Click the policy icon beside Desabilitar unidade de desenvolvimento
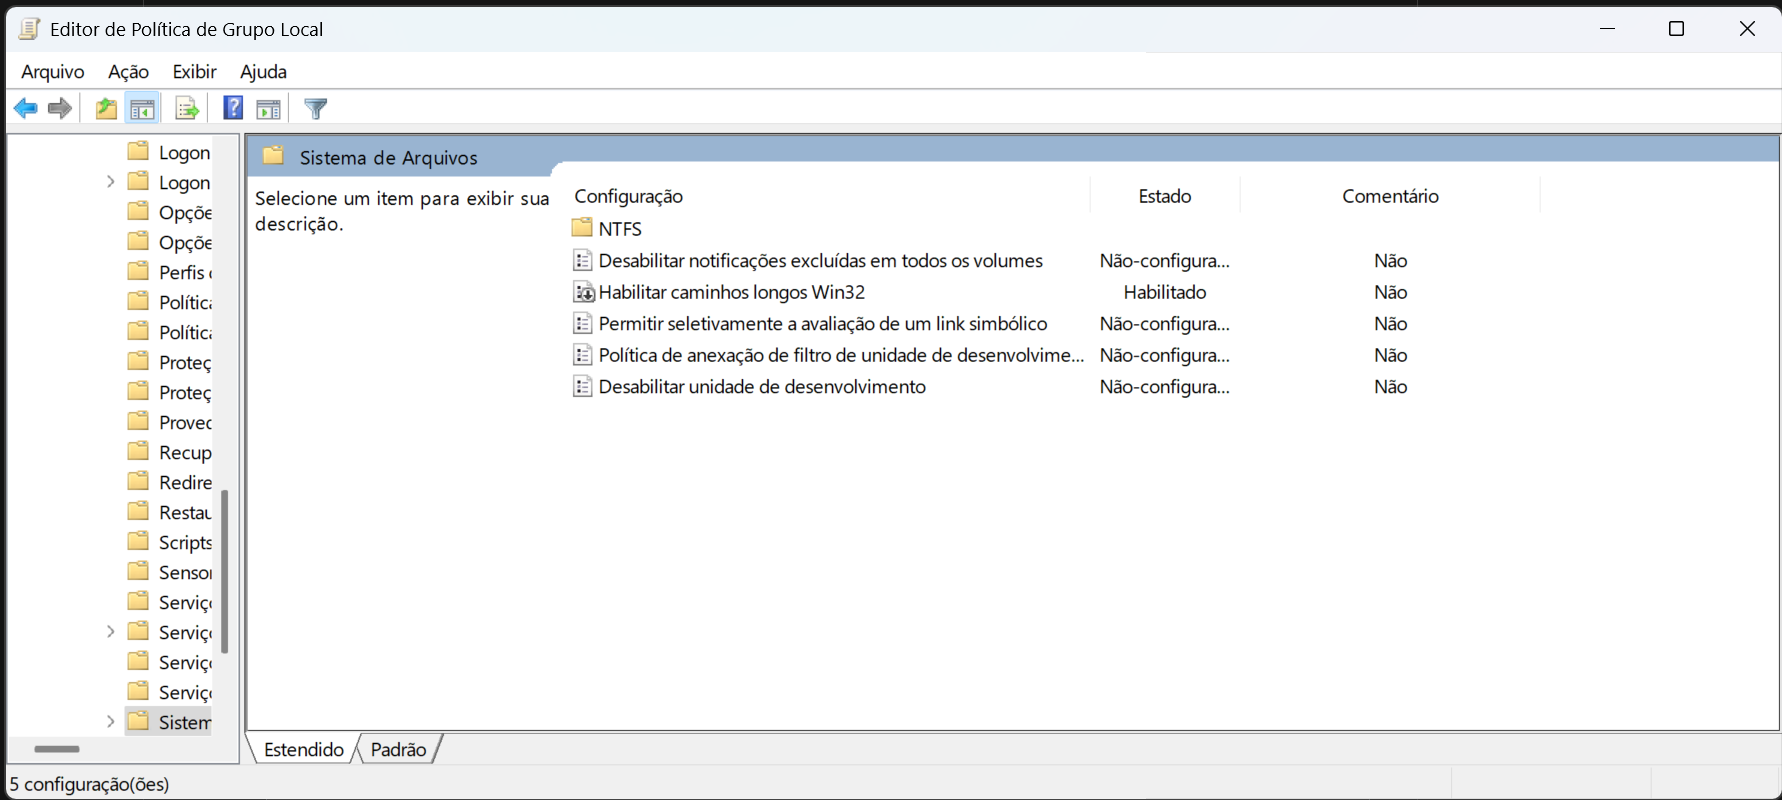Viewport: 1782px width, 800px height. click(583, 386)
